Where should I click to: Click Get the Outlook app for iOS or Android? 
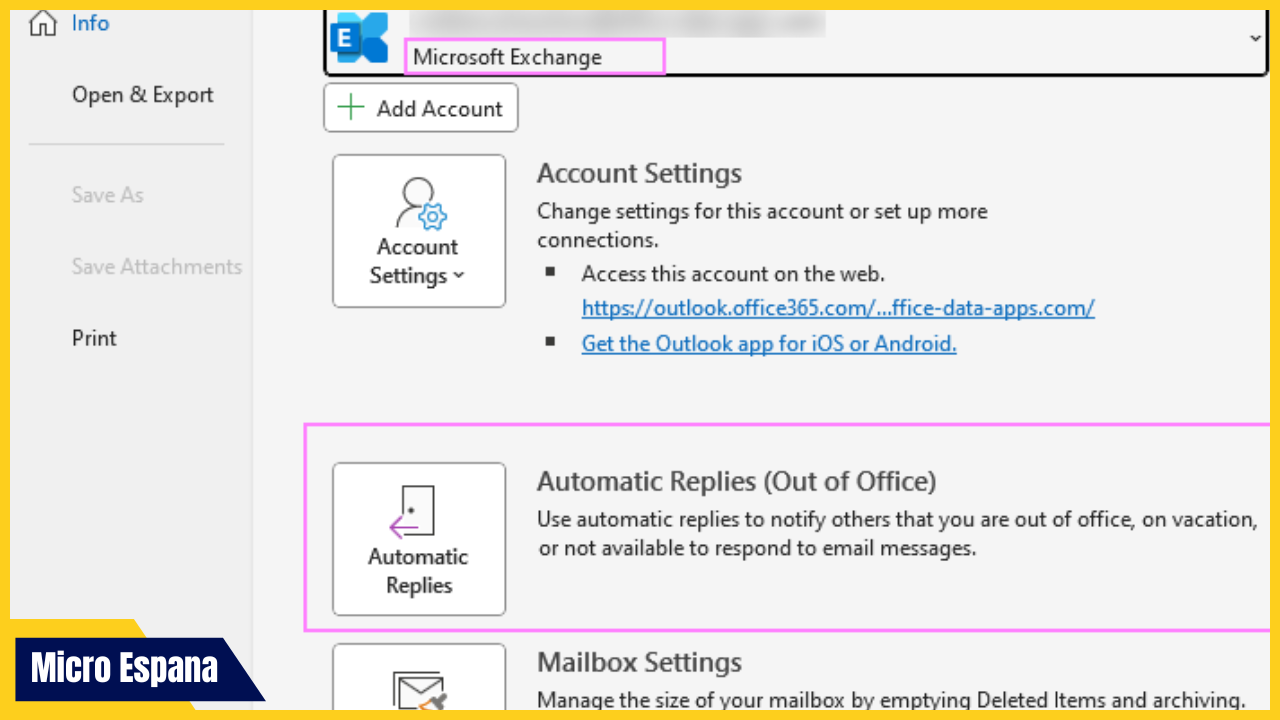768,343
